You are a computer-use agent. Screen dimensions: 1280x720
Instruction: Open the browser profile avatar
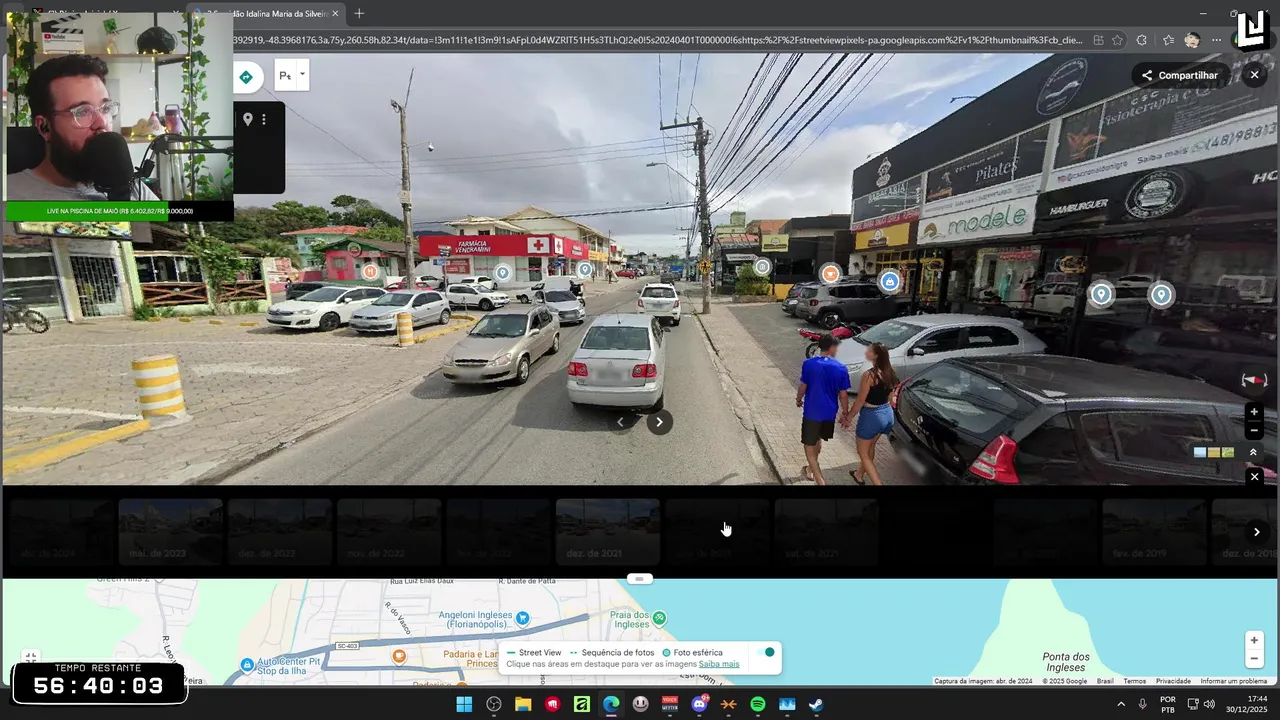(1192, 40)
